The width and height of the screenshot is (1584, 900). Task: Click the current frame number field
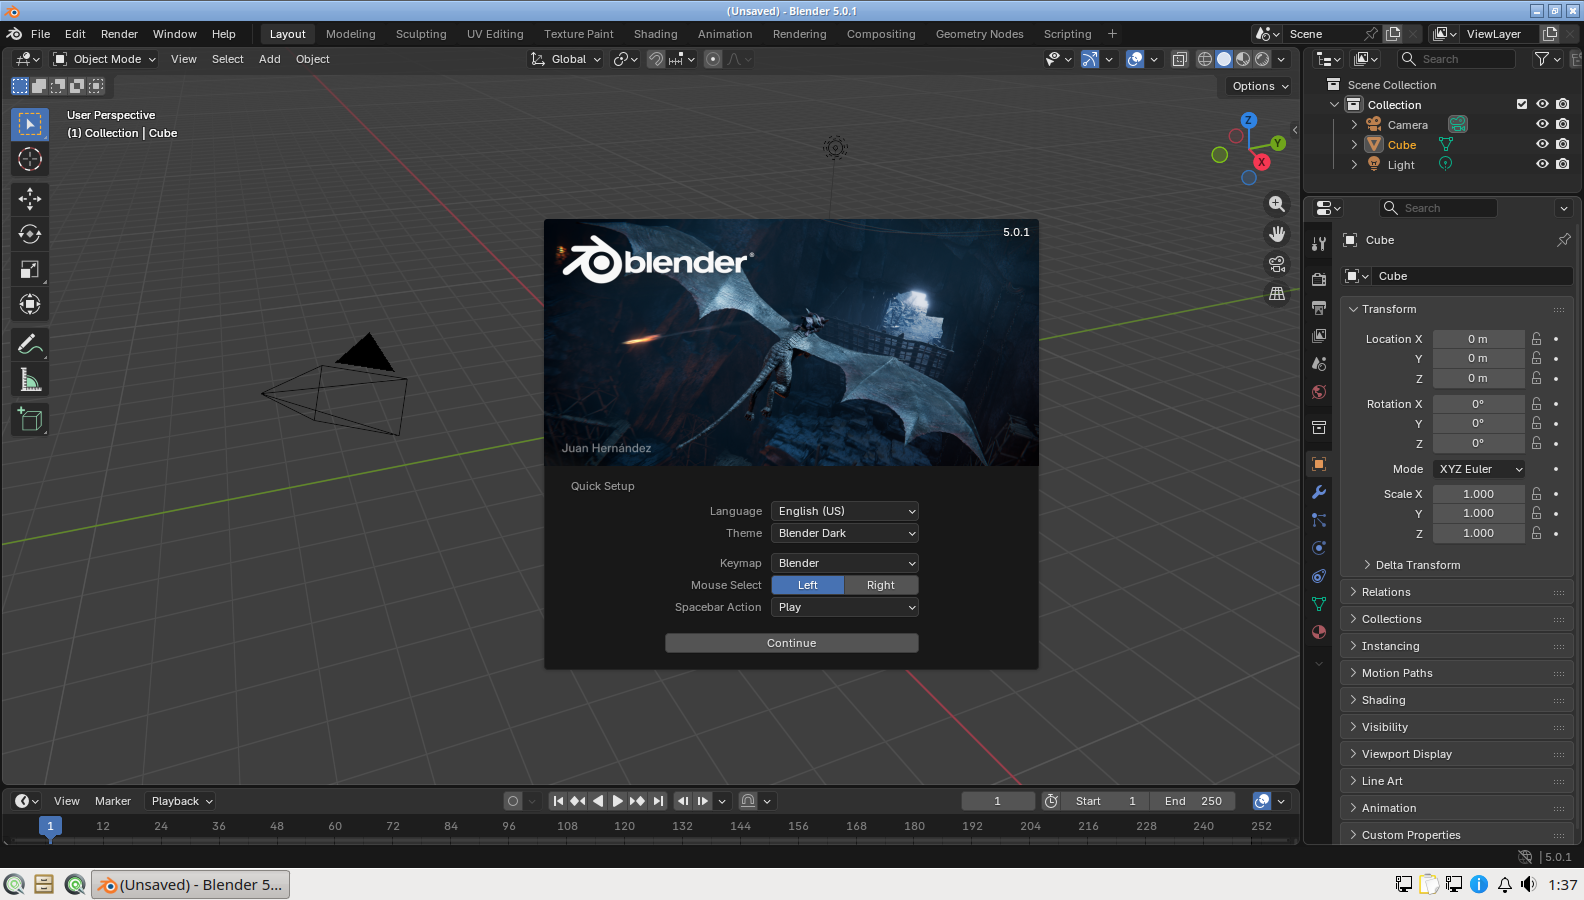tap(998, 801)
